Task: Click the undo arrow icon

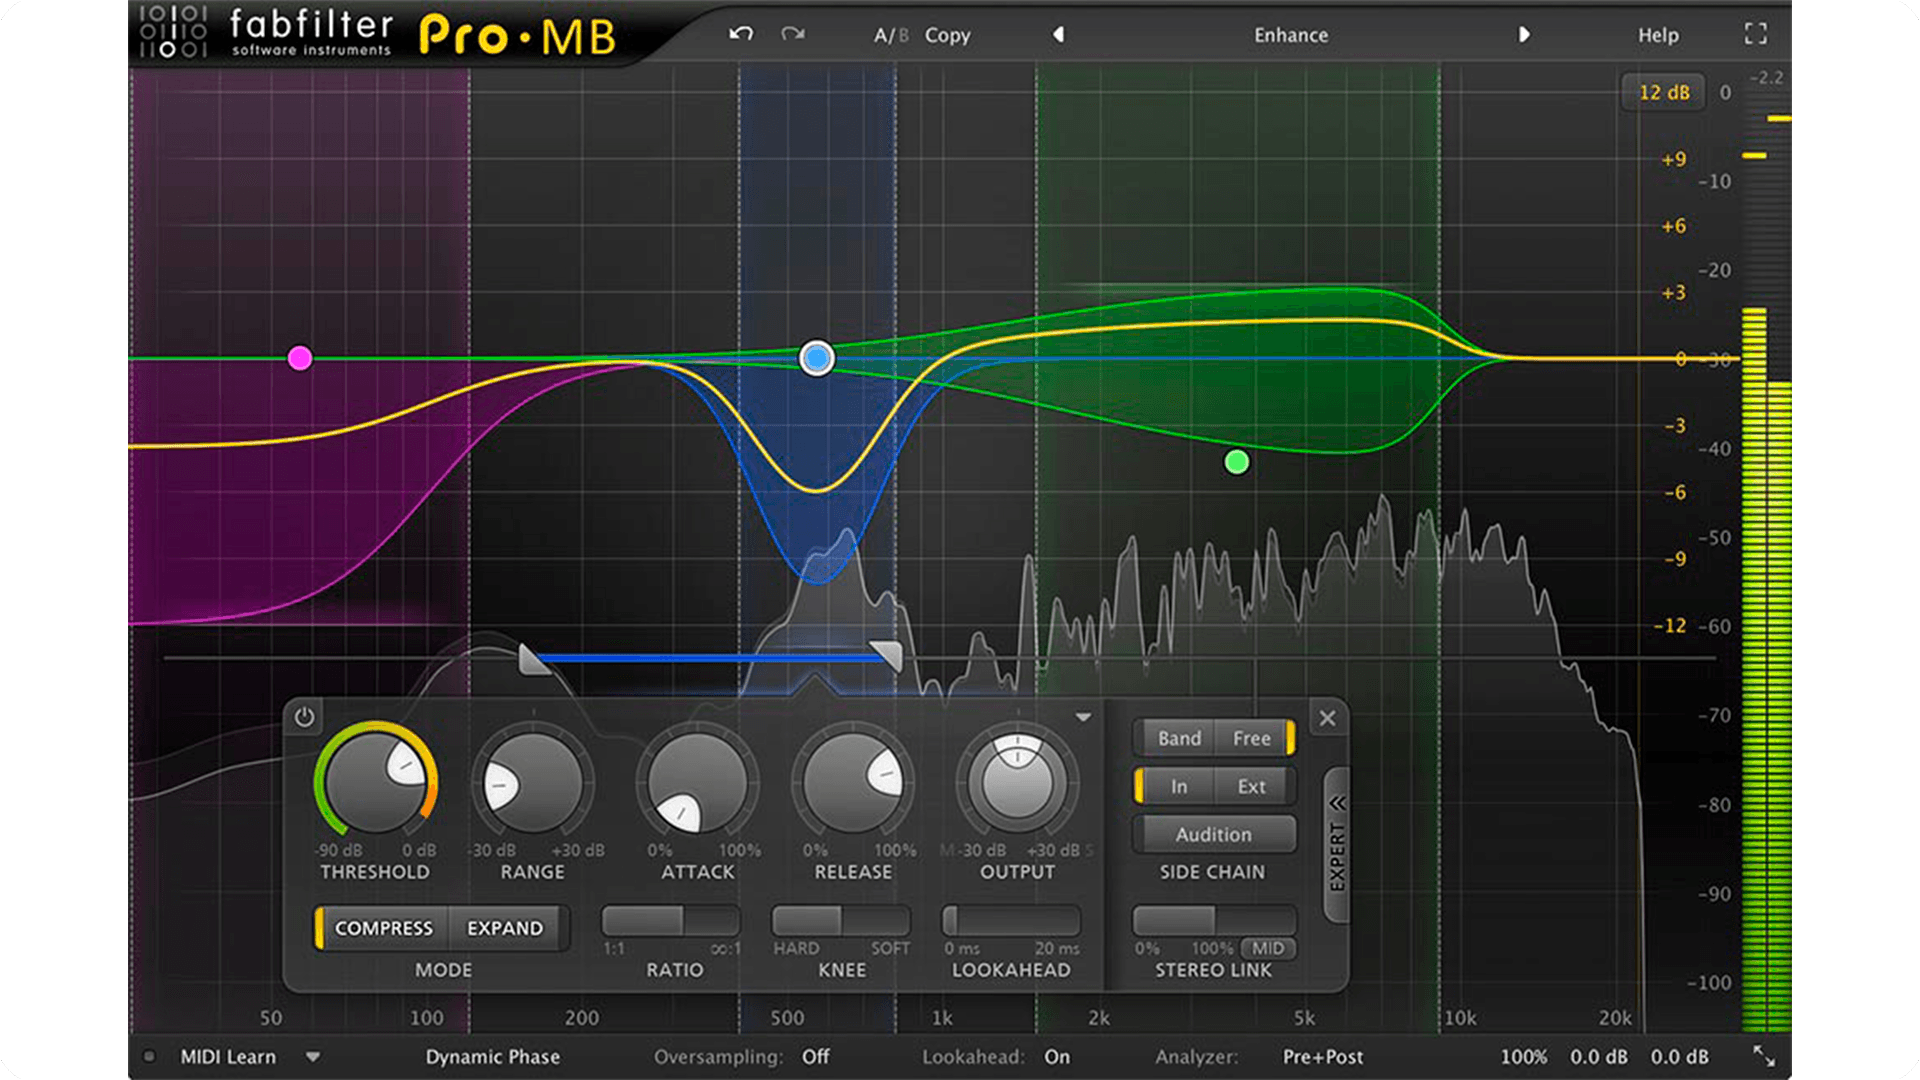Action: [741, 34]
